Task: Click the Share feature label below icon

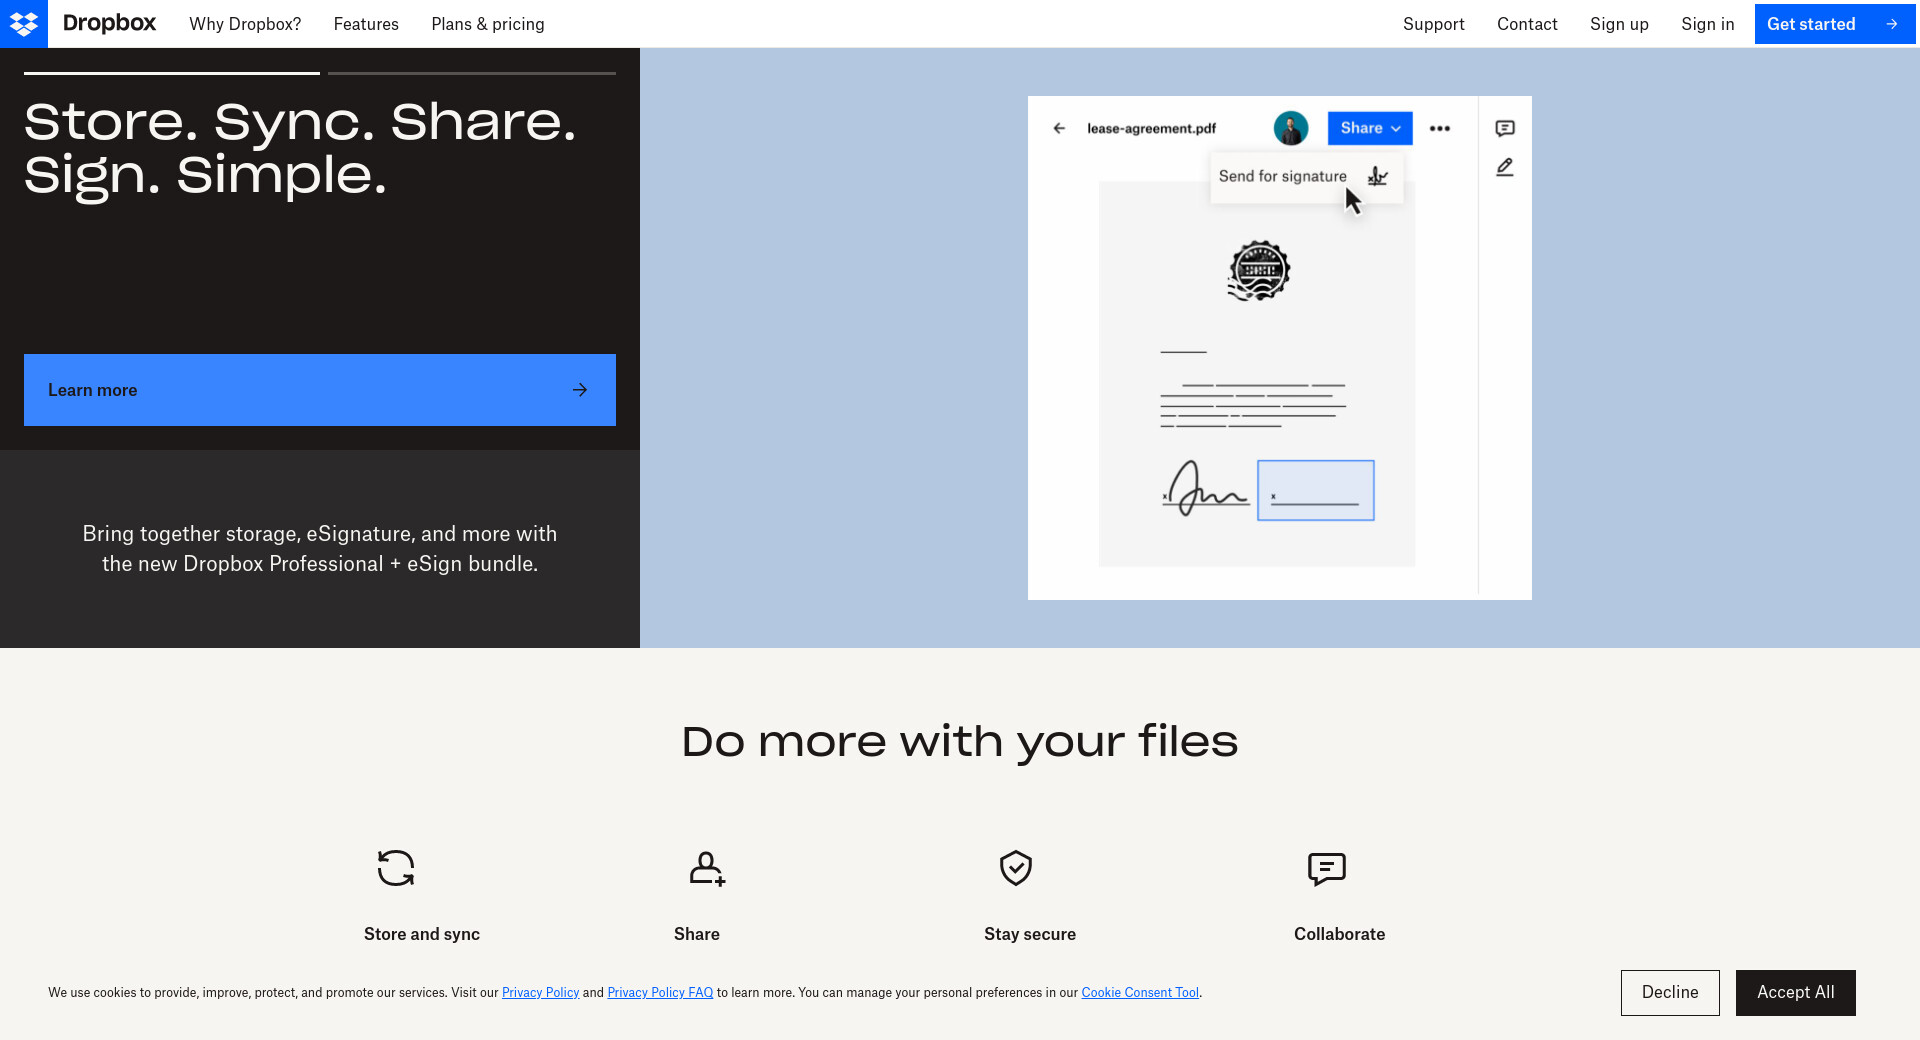Action: [697, 934]
